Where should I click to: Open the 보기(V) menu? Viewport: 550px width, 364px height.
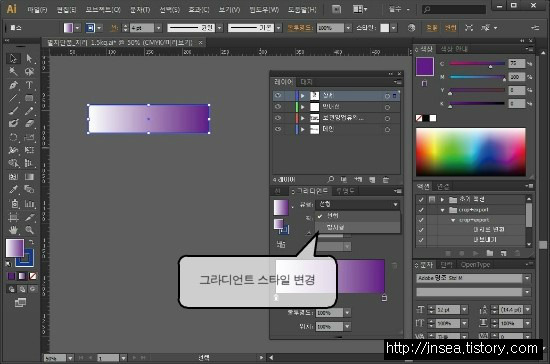pyautogui.click(x=229, y=10)
